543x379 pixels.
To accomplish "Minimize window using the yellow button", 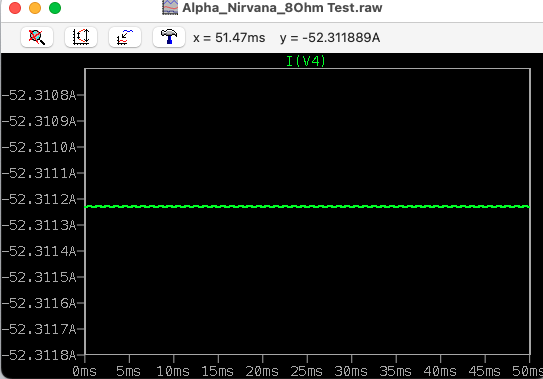I will pyautogui.click(x=35, y=8).
